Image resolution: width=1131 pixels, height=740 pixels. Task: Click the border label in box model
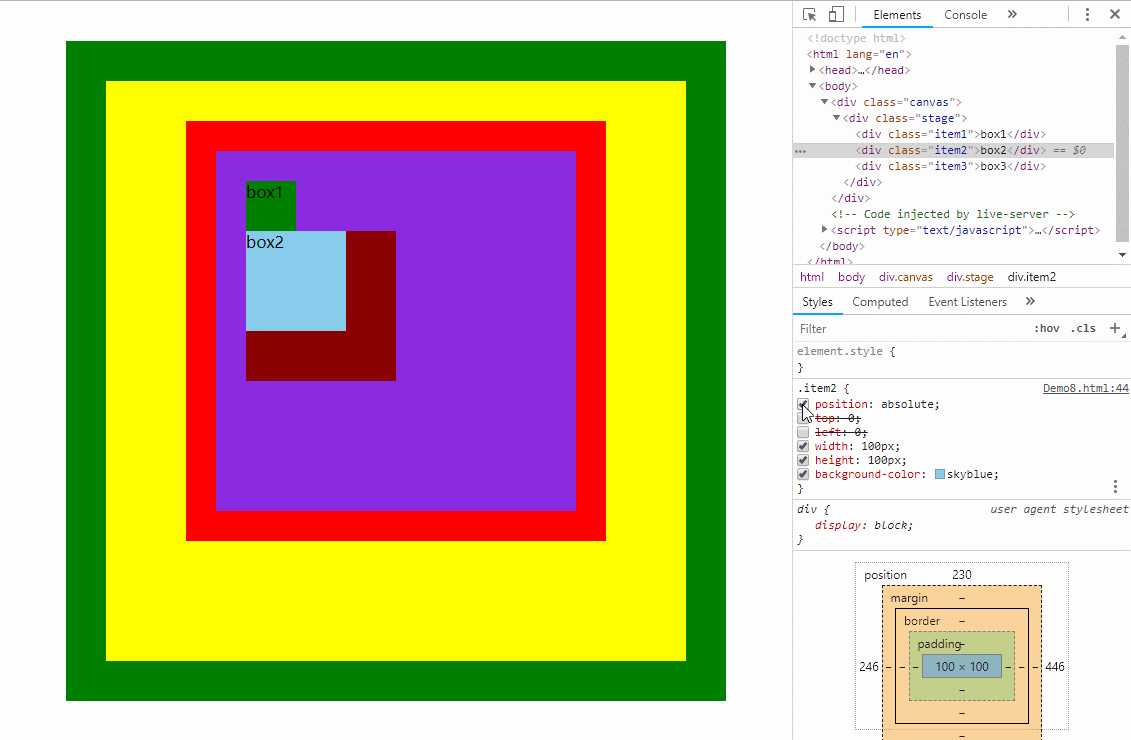(x=922, y=621)
